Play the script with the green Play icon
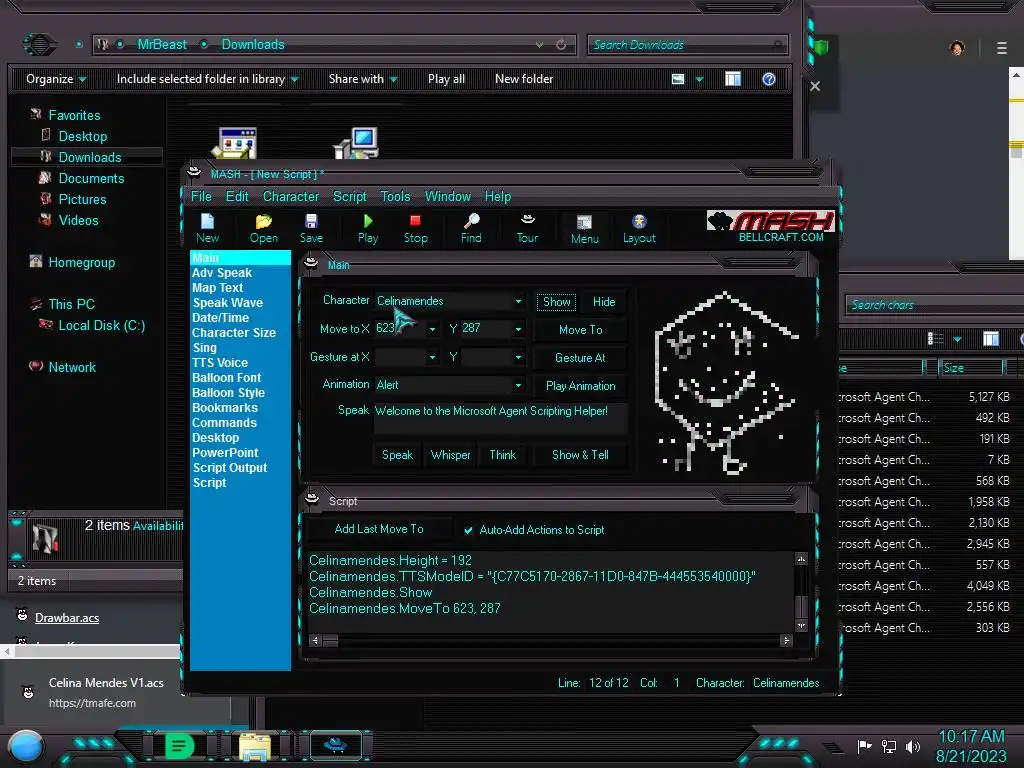This screenshot has width=1024, height=768. coord(368,229)
